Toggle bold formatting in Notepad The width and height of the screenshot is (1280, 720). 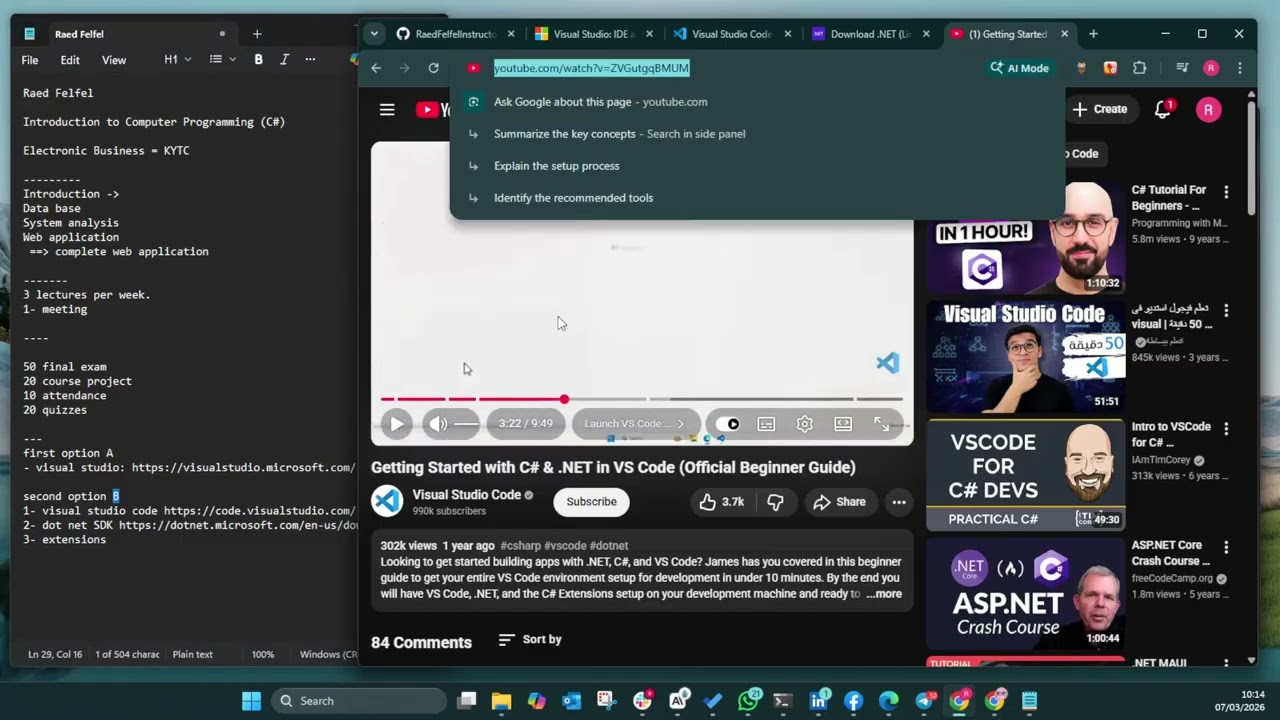[x=258, y=60]
